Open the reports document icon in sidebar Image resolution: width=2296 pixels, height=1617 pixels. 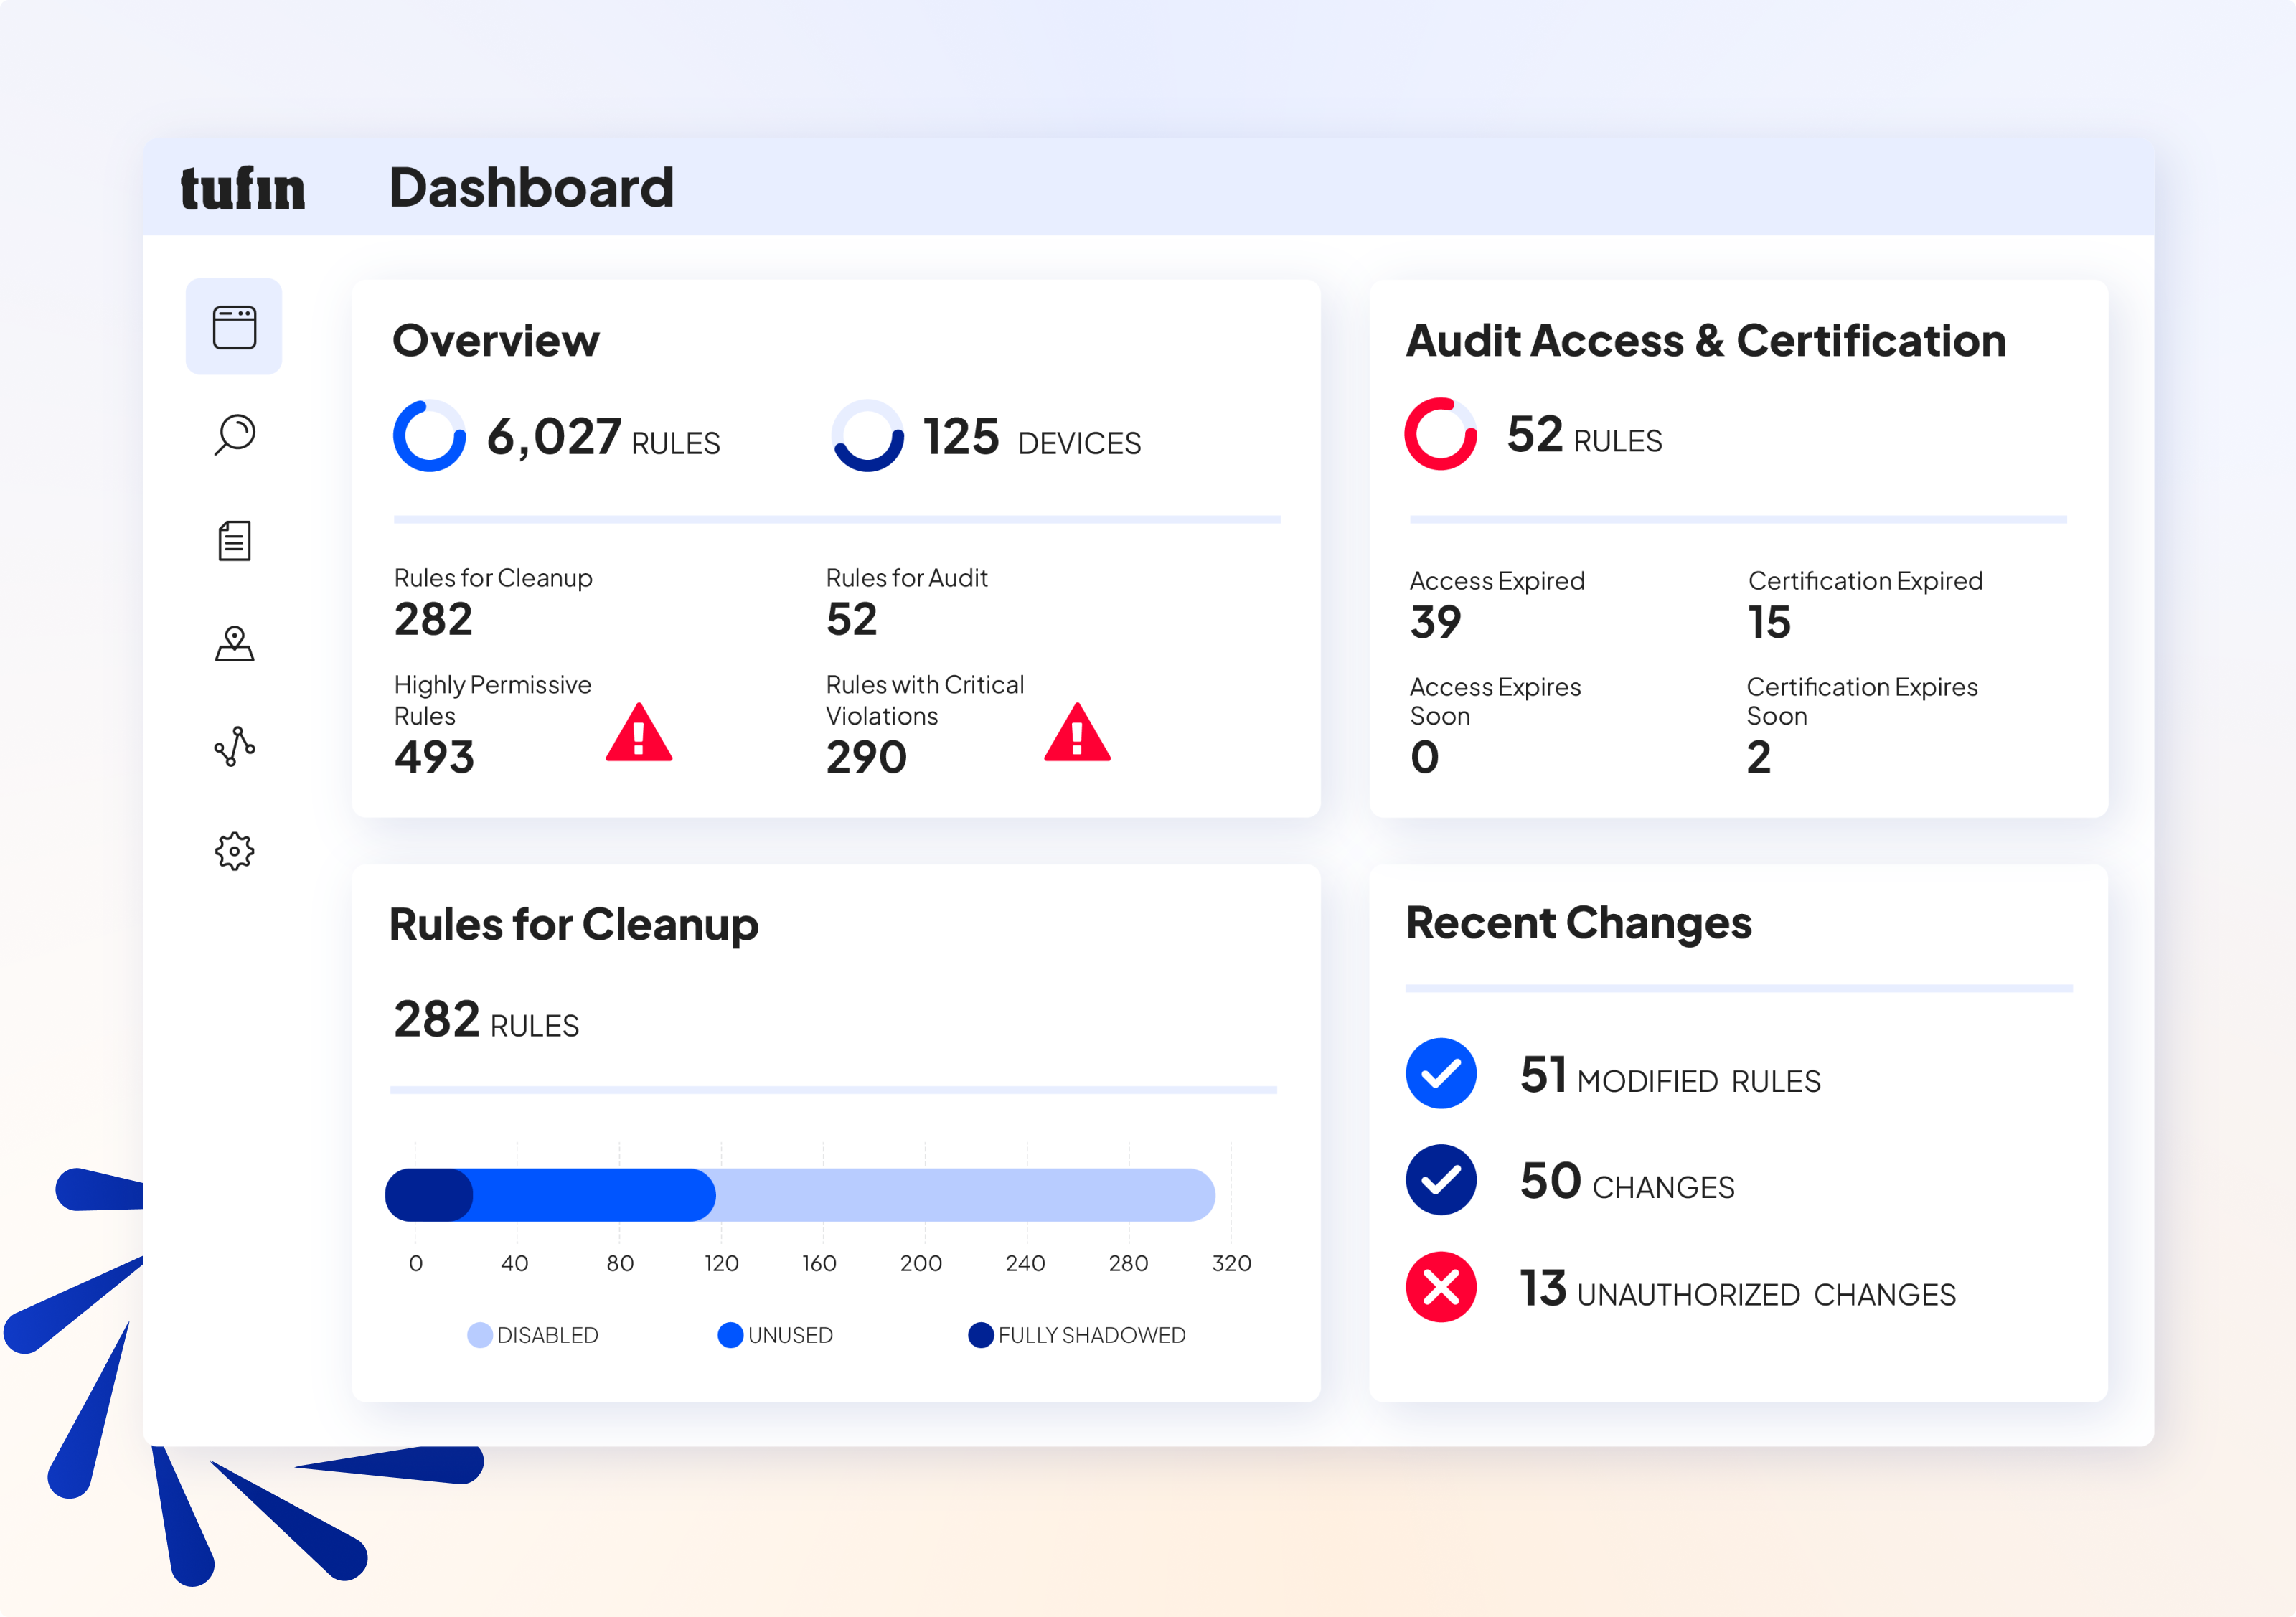click(234, 540)
